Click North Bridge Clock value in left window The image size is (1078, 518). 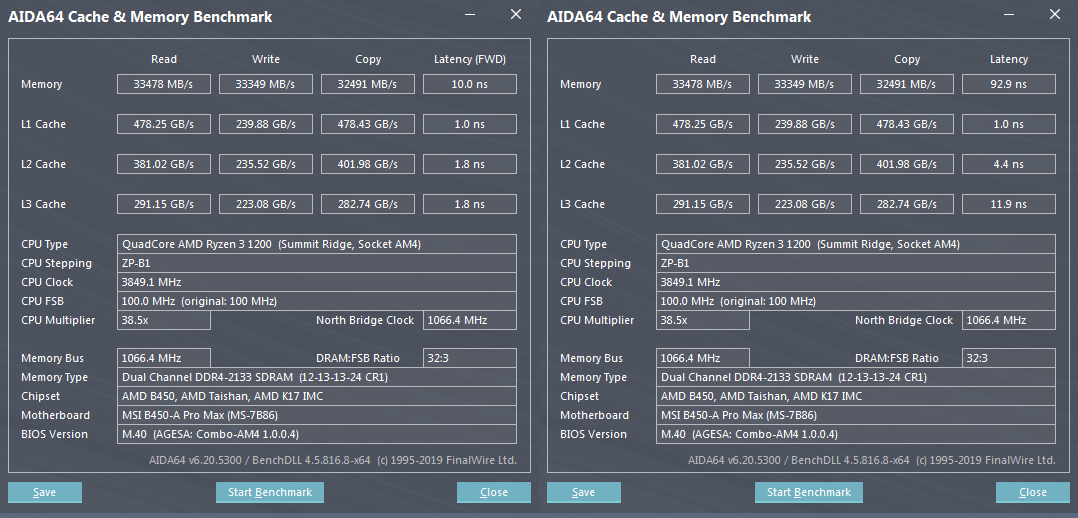click(x=470, y=320)
